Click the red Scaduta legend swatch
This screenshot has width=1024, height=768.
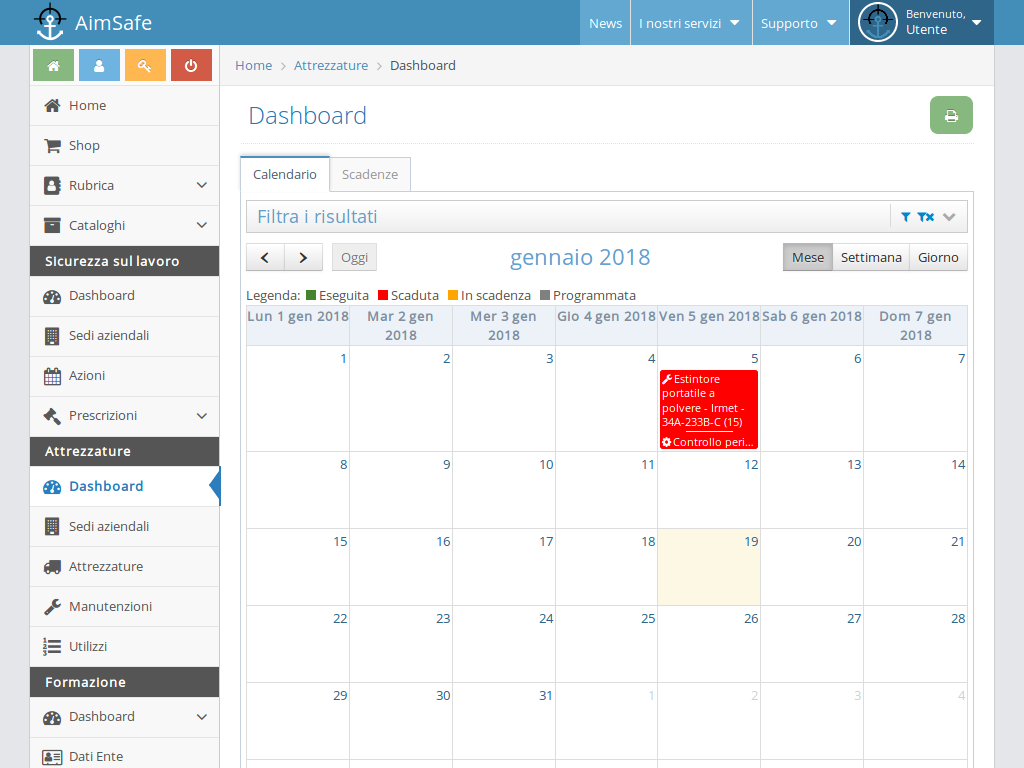click(383, 295)
